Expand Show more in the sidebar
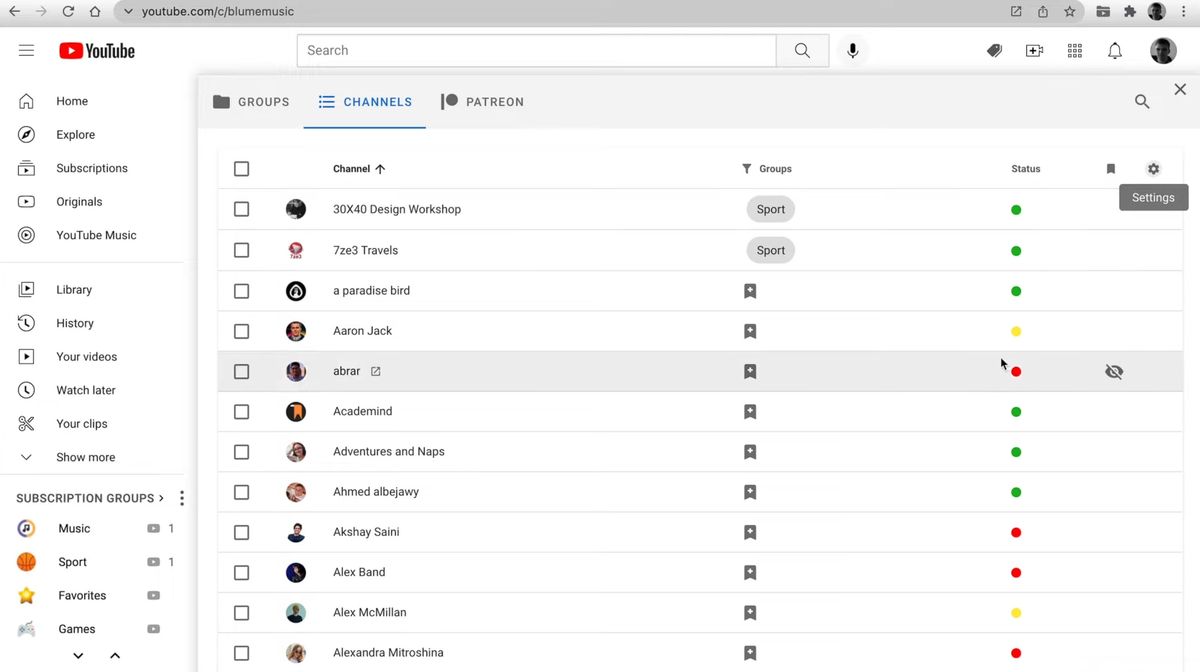The height and width of the screenshot is (672, 1200). pos(85,457)
